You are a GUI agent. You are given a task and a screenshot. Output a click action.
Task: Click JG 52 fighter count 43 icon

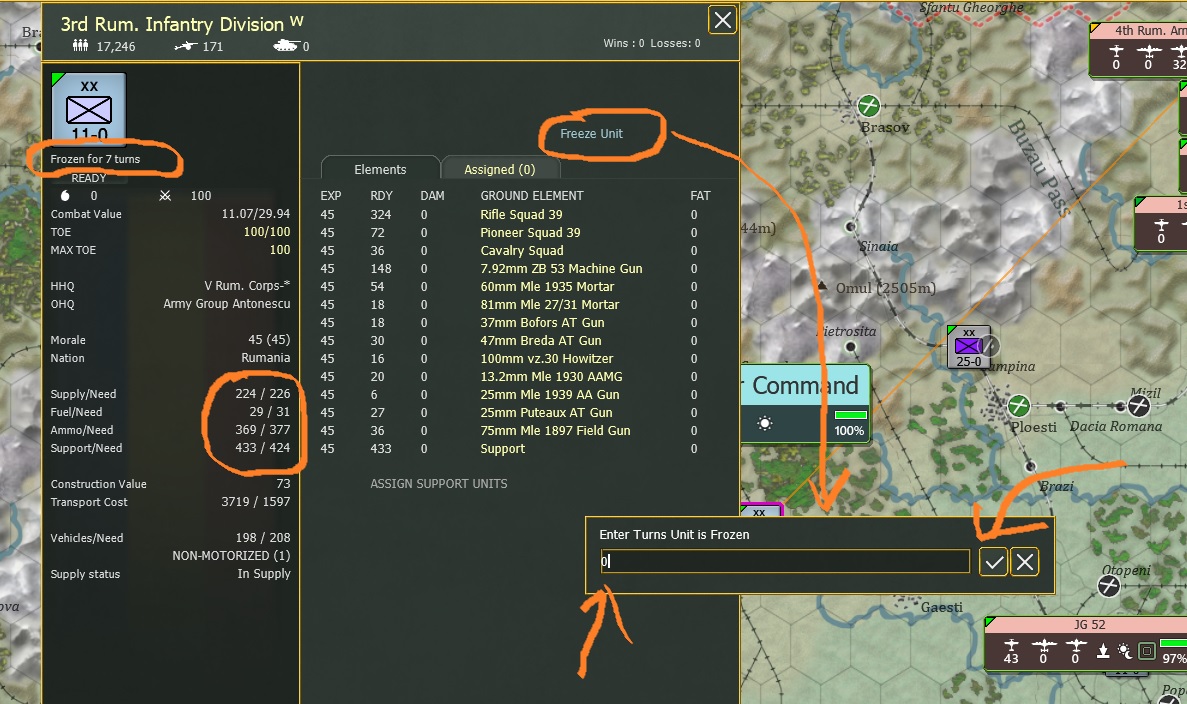click(x=1011, y=646)
